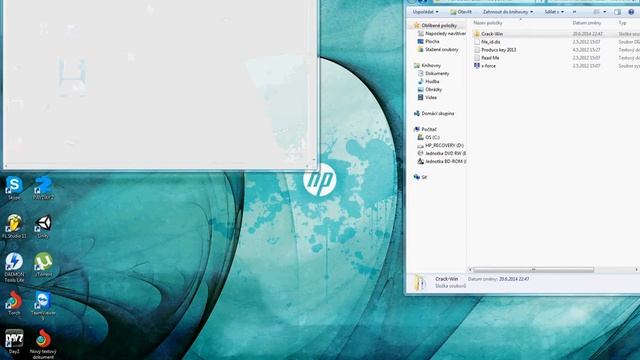Screen dimensions: 640x360
Task: Click the Explorer help question-mark icon
Action: [631, 12]
